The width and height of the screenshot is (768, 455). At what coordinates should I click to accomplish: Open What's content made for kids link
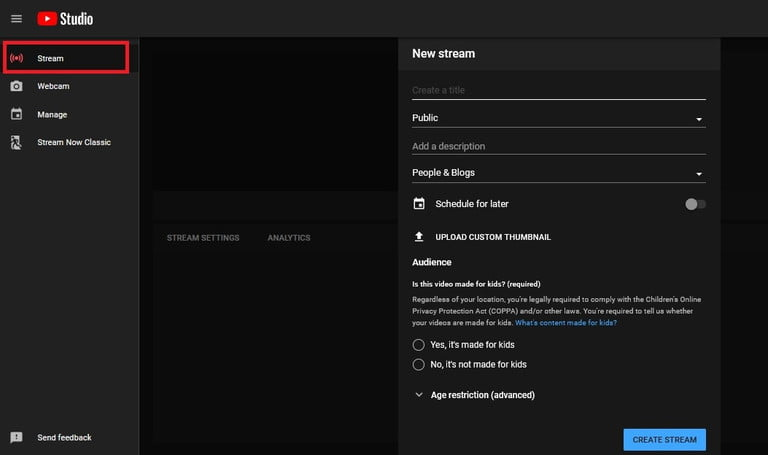[566, 323]
